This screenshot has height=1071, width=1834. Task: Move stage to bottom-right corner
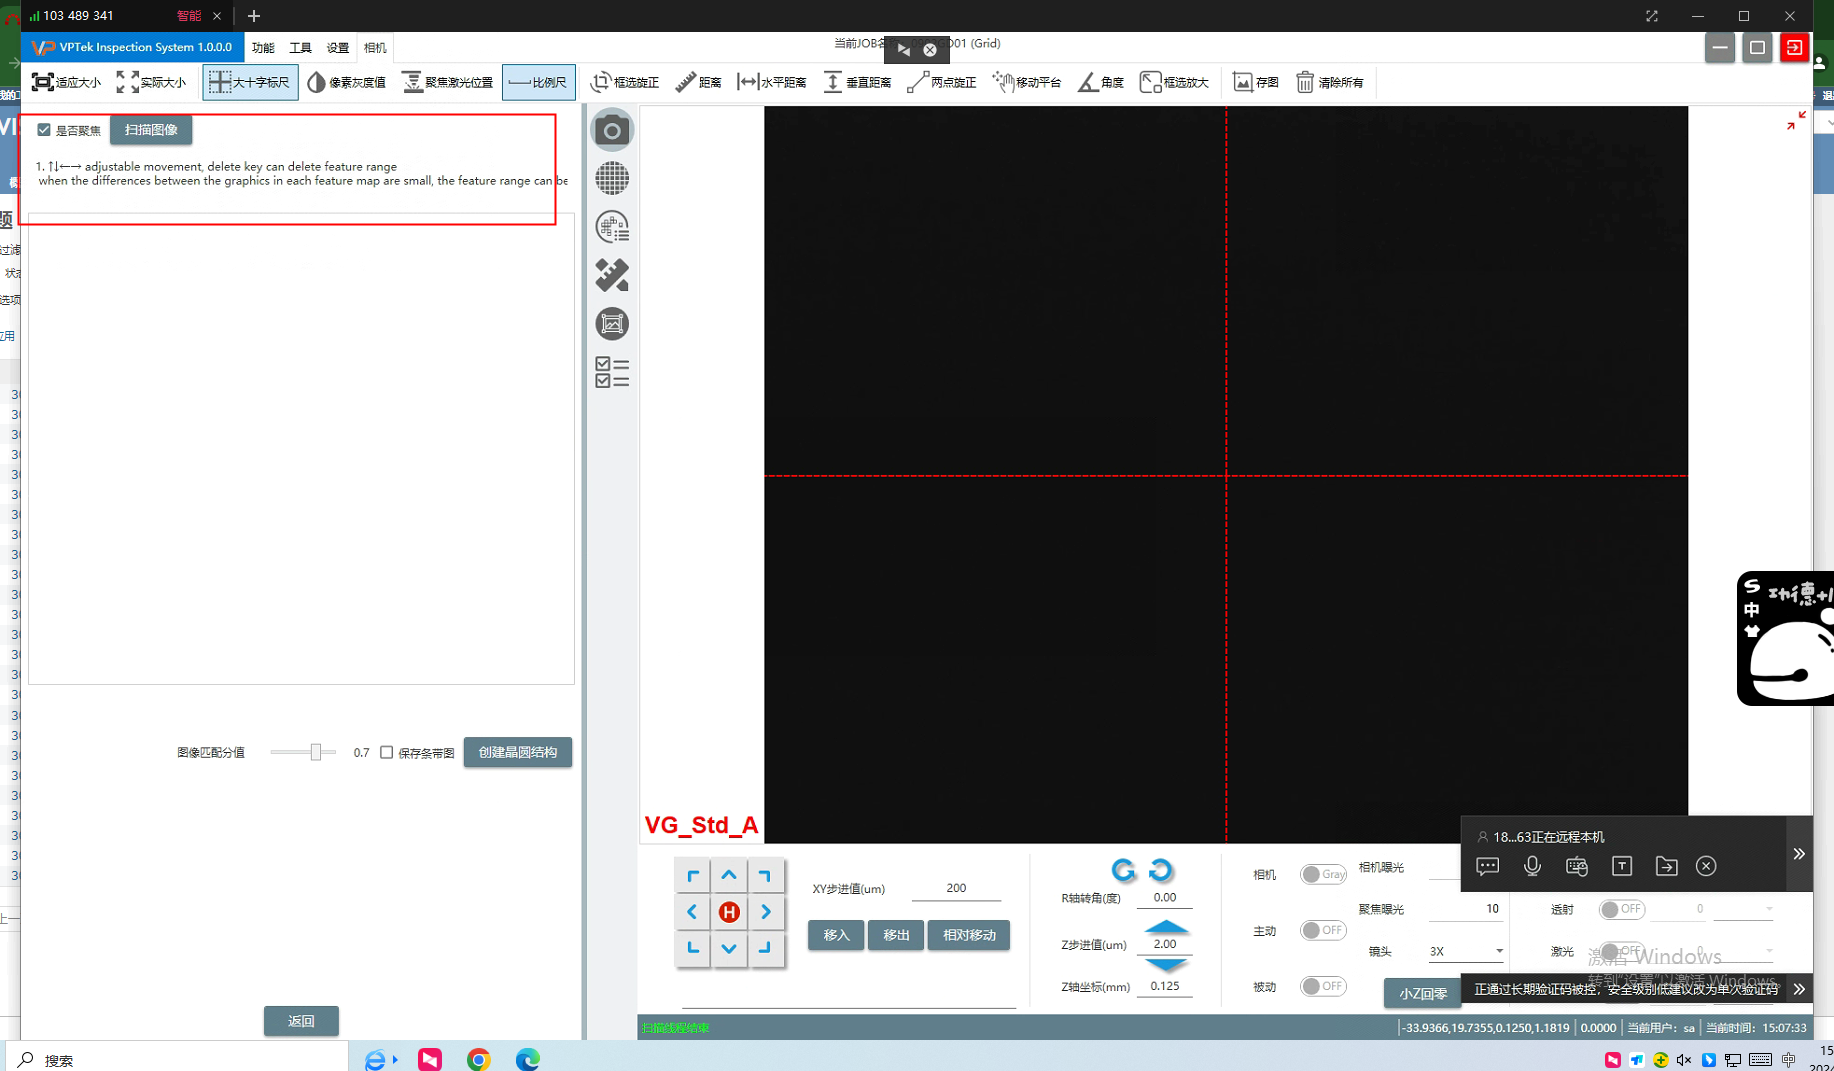coord(766,948)
